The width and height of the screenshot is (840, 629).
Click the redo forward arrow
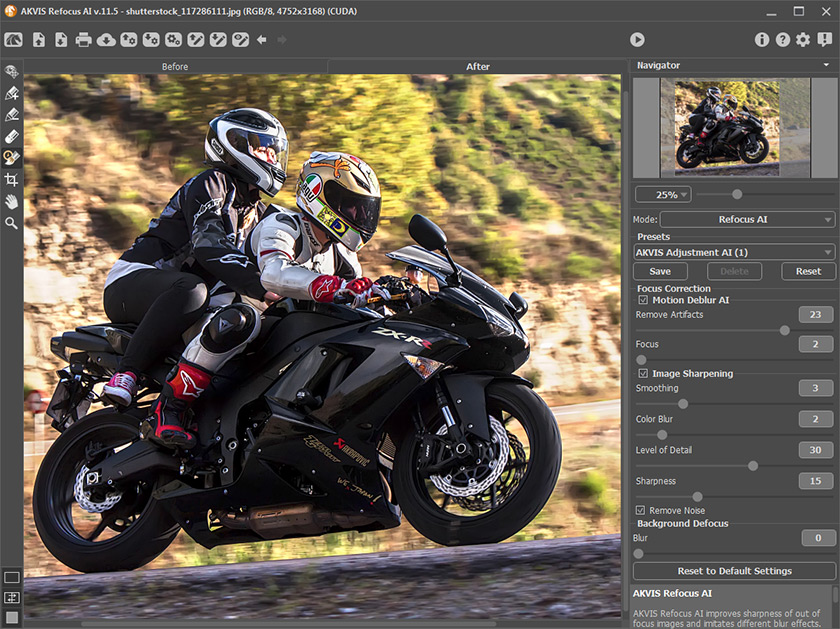tap(281, 40)
